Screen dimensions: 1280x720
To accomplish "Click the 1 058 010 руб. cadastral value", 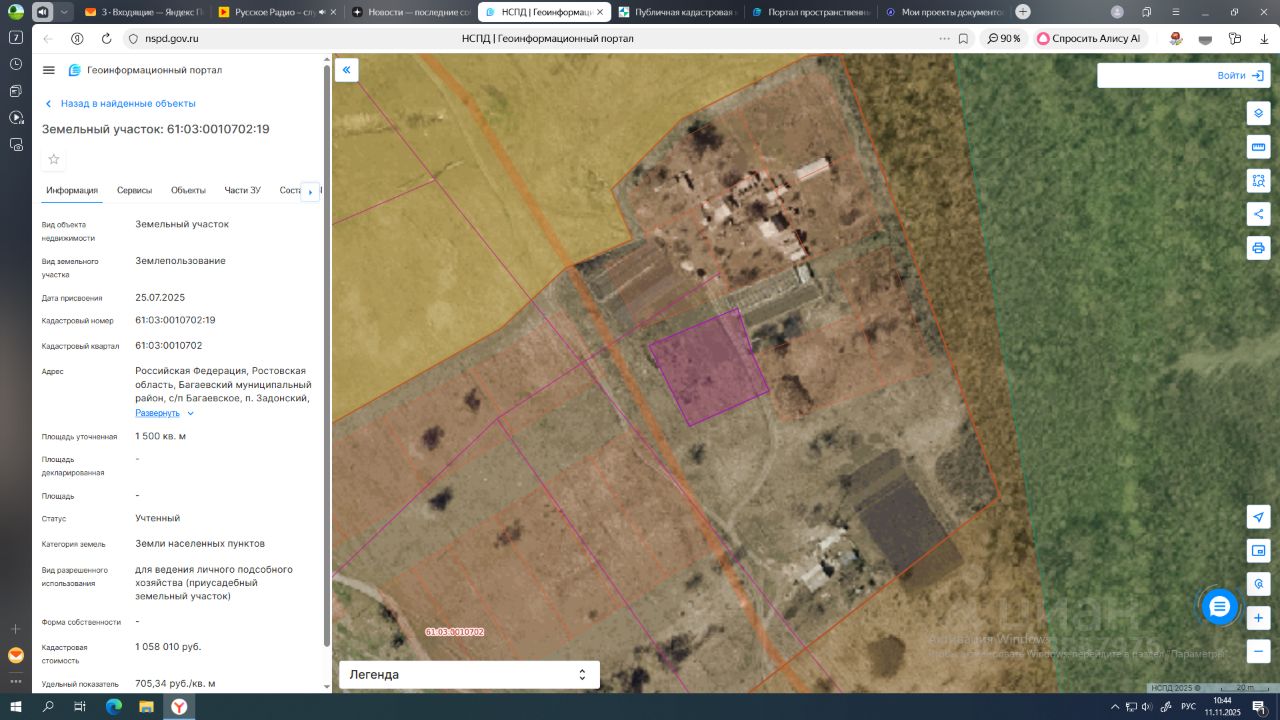I will pyautogui.click(x=168, y=646).
